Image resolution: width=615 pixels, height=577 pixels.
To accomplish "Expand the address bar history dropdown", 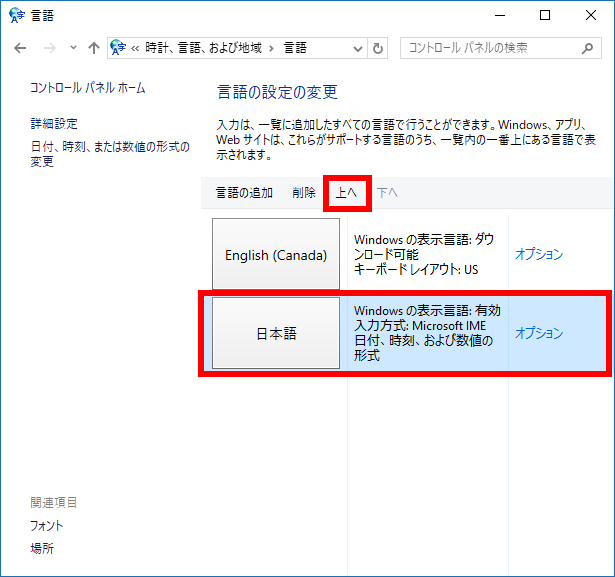I will 358,49.
